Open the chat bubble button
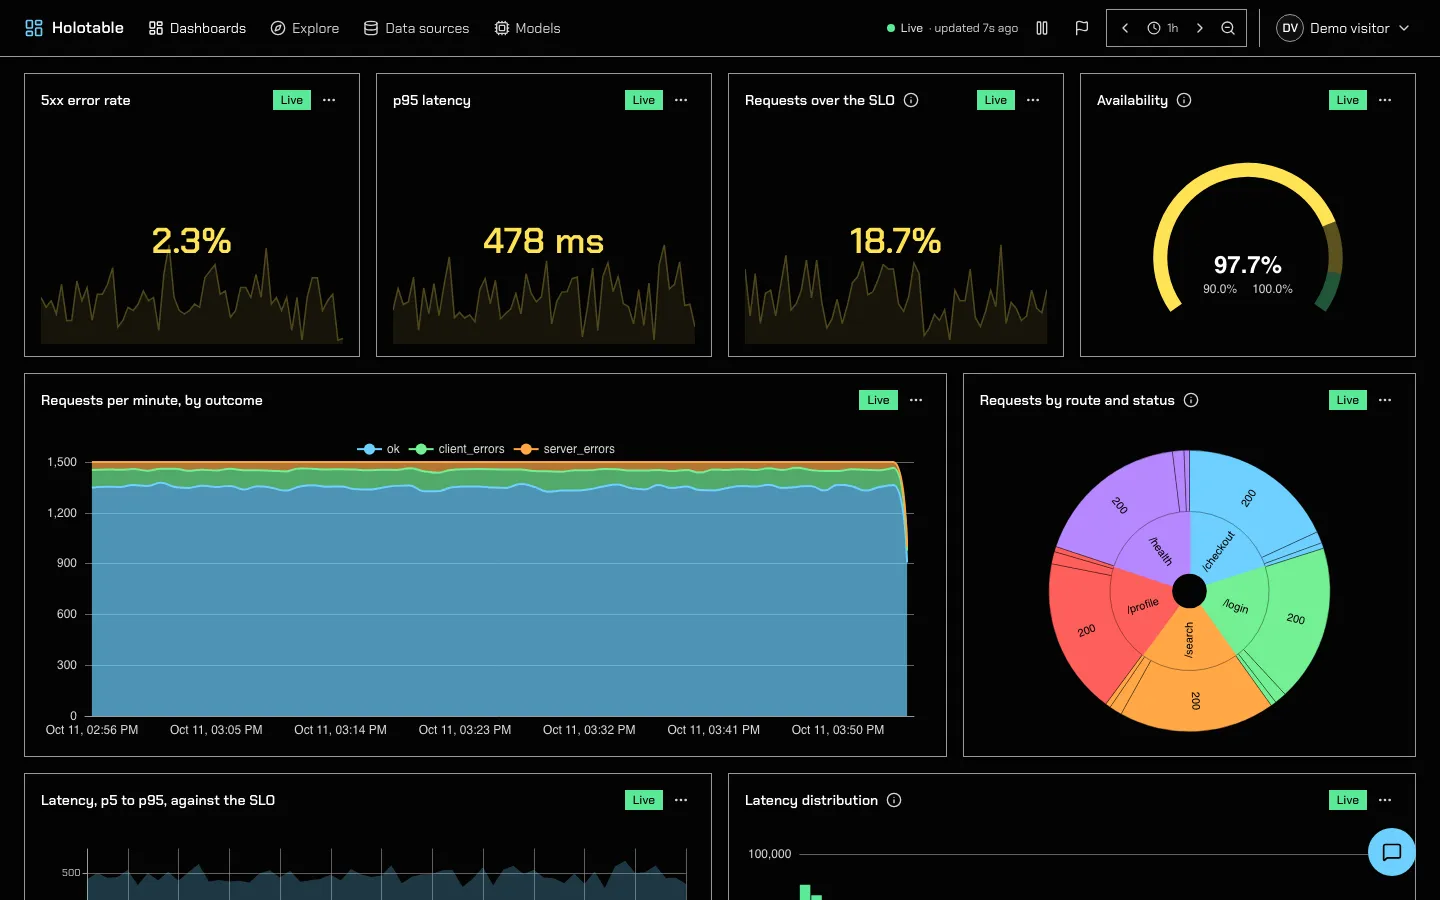1440x900 pixels. point(1392,852)
